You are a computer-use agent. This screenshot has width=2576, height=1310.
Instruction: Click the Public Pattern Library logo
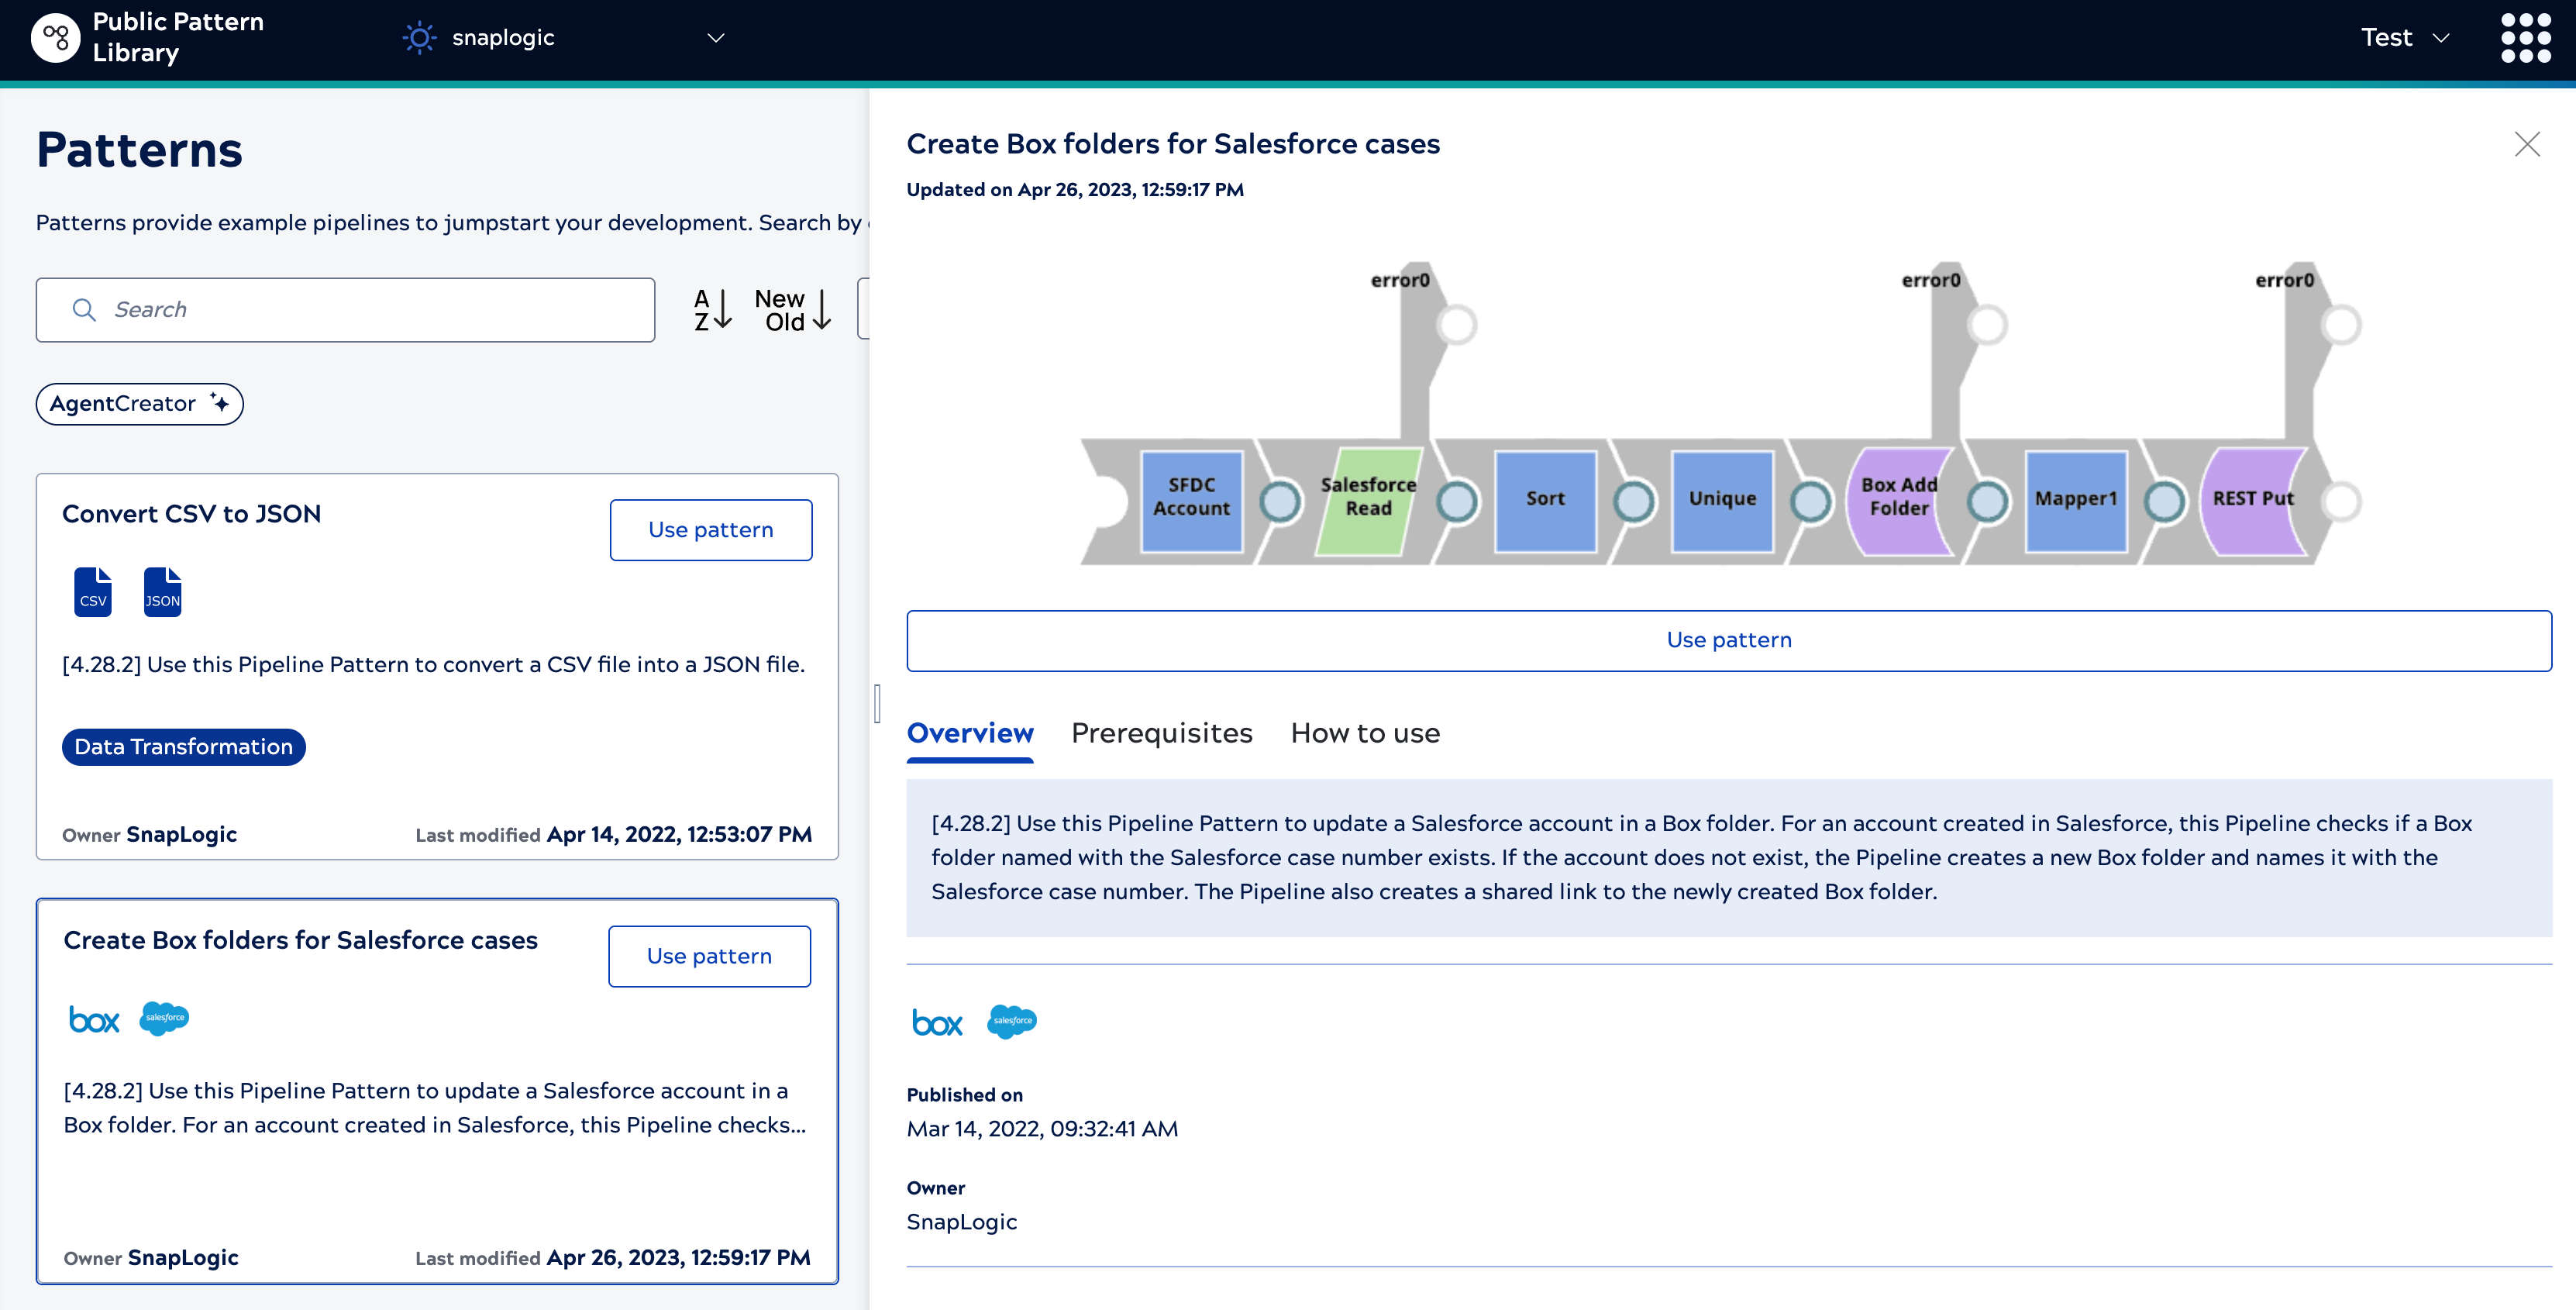[x=56, y=38]
